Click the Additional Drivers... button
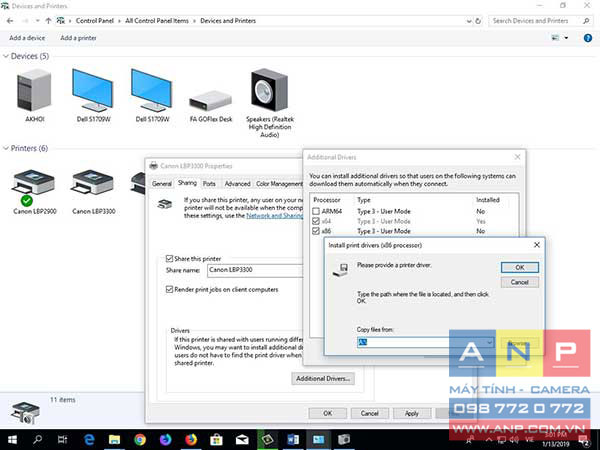 click(x=323, y=378)
